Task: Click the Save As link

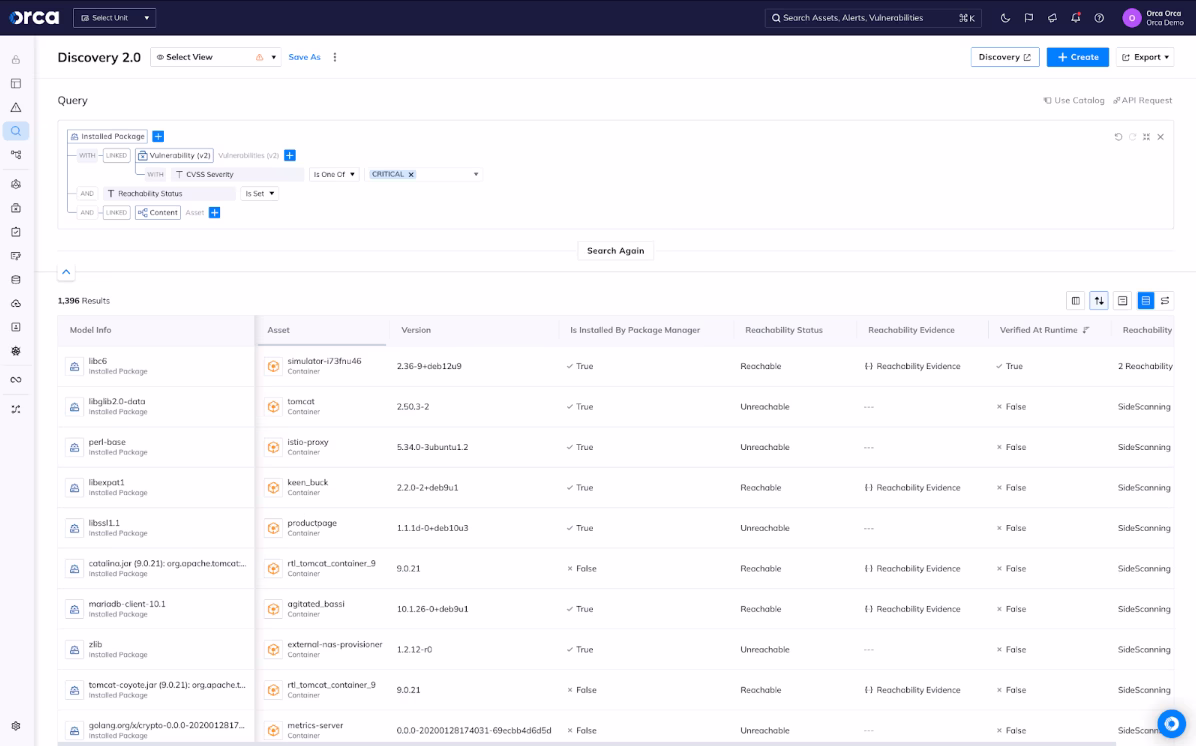Action: coord(304,57)
